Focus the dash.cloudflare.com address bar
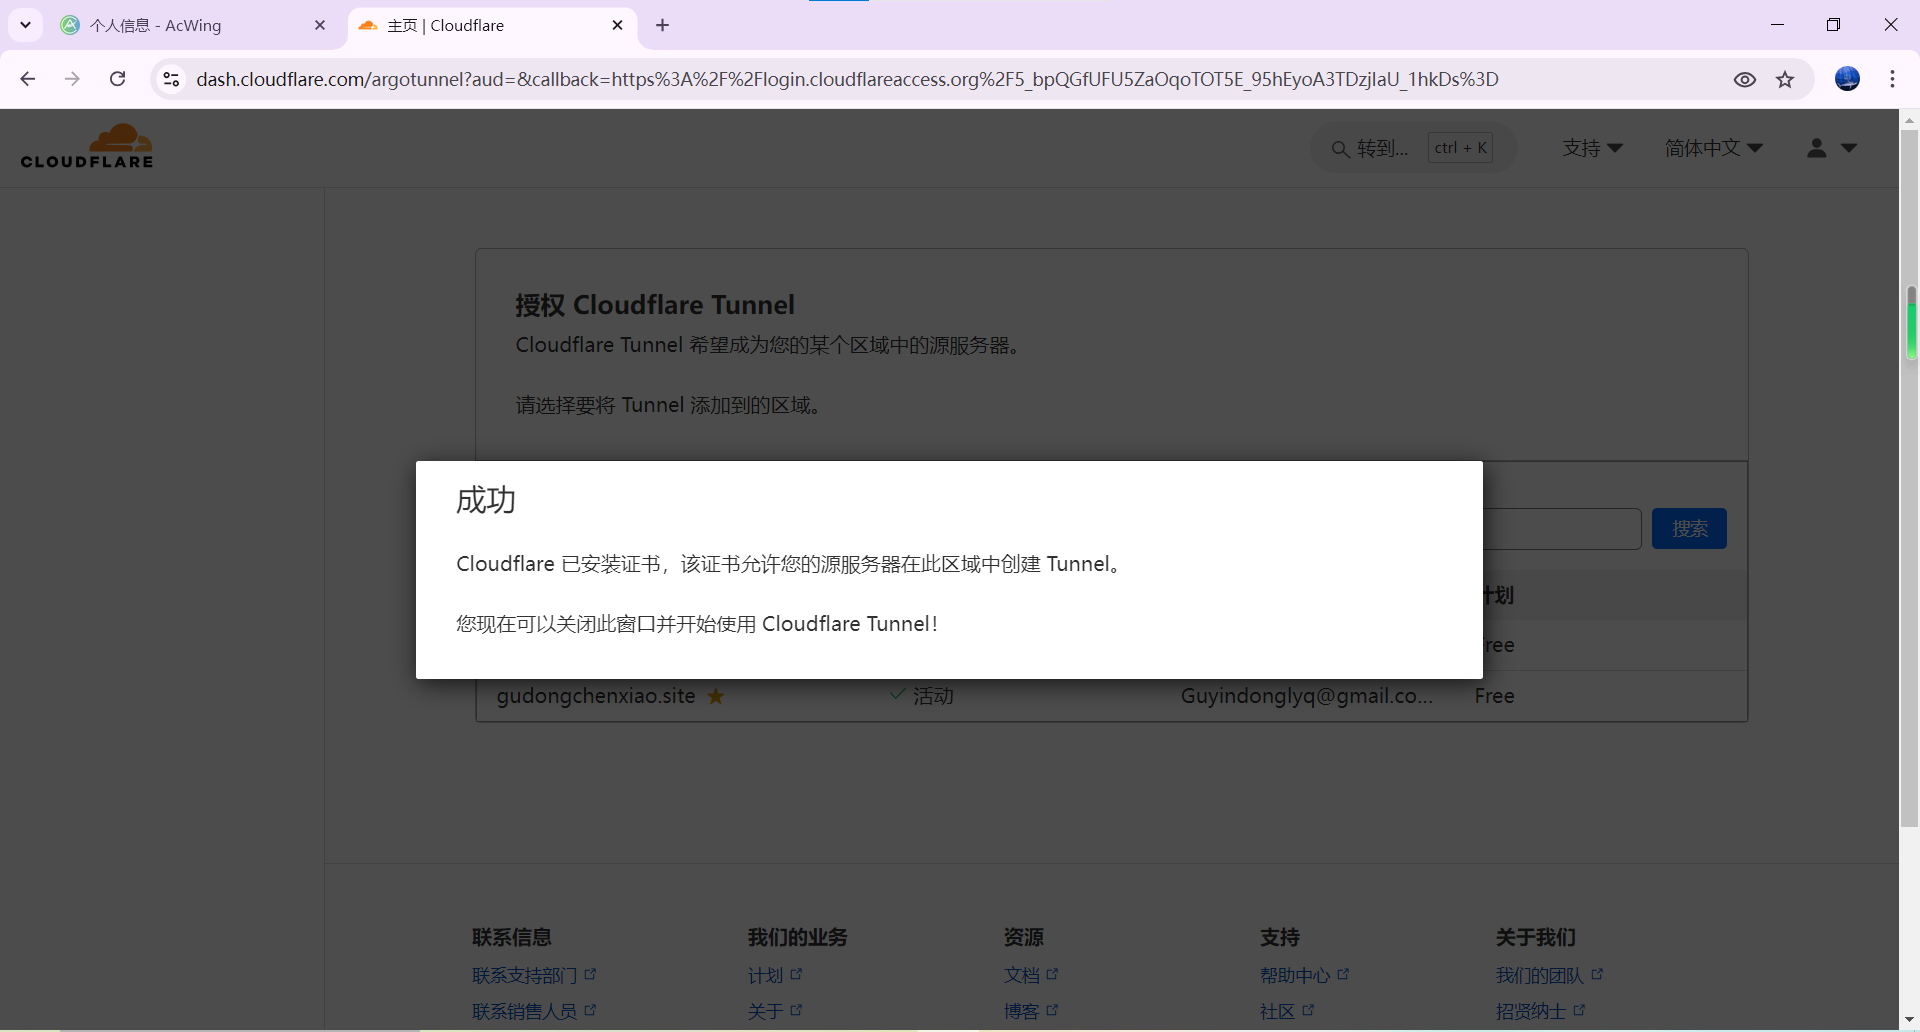 [847, 79]
